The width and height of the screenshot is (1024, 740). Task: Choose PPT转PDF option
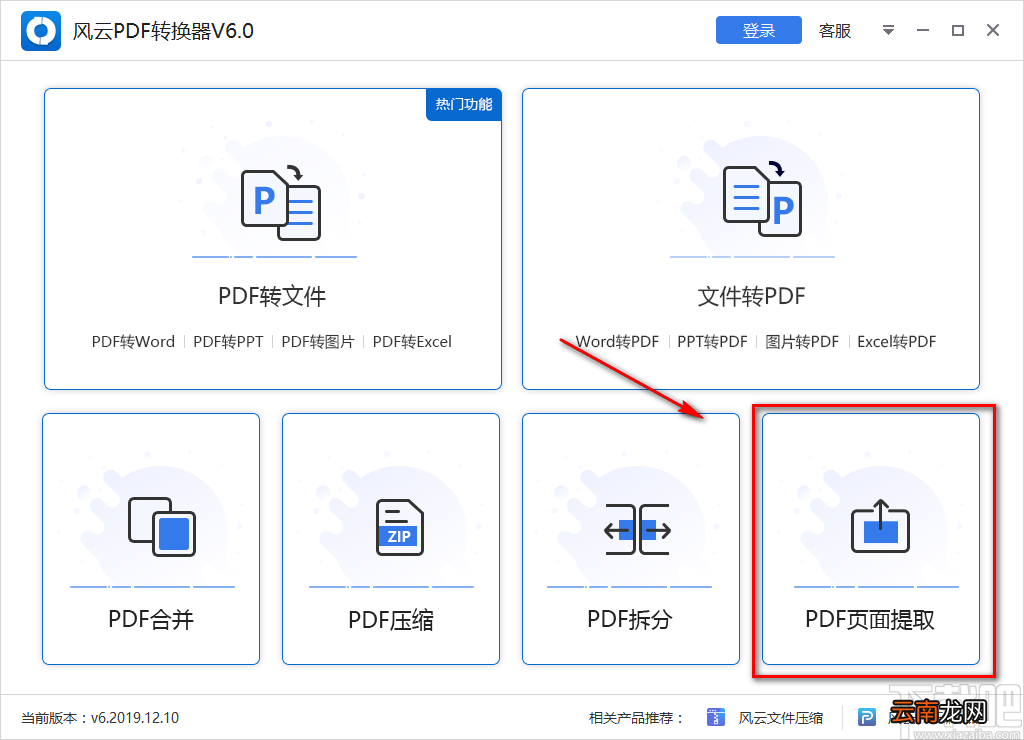712,342
